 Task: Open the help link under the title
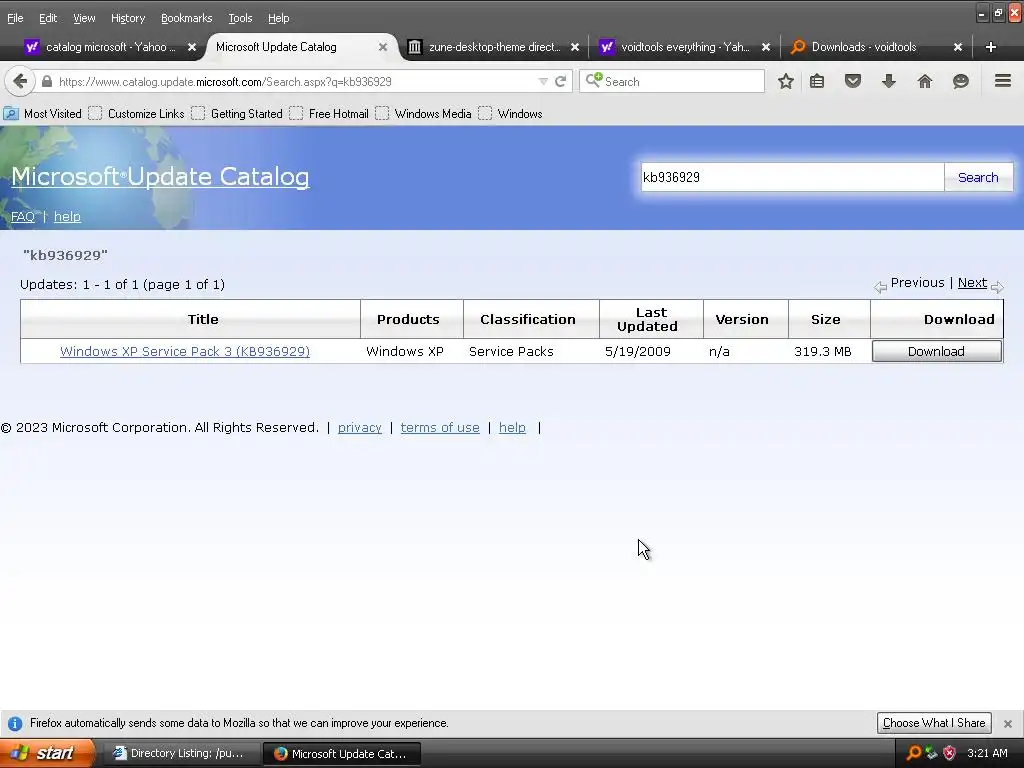pyautogui.click(x=67, y=216)
